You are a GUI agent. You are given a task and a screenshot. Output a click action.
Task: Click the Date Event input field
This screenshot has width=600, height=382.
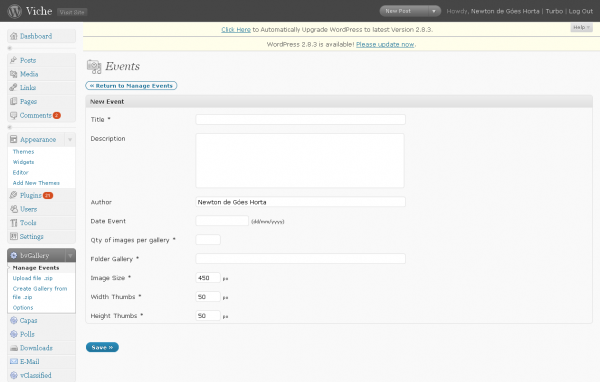[x=222, y=220]
